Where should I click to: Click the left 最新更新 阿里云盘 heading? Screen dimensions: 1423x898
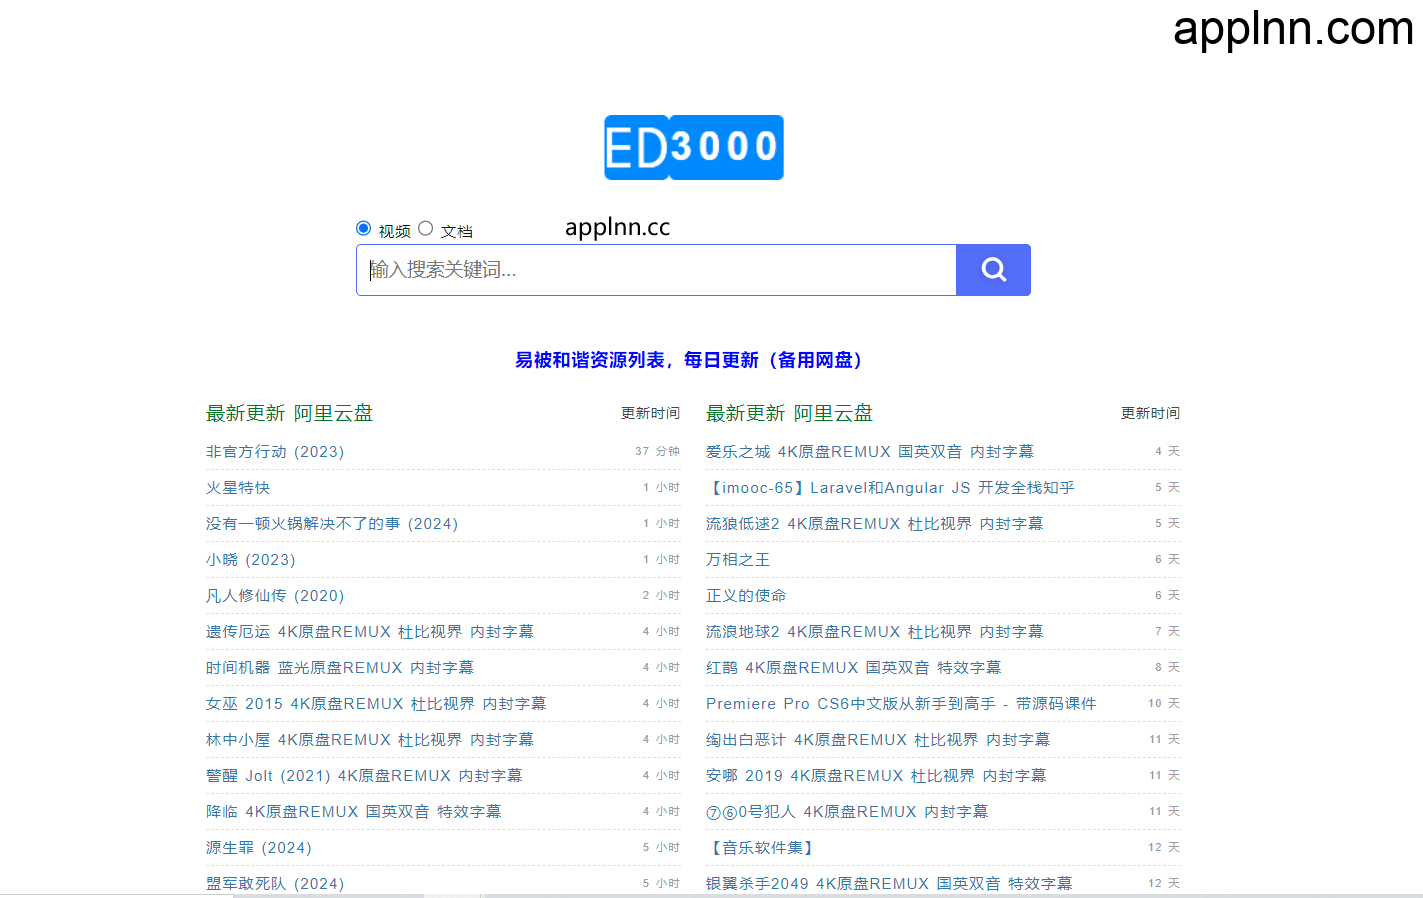tap(290, 413)
